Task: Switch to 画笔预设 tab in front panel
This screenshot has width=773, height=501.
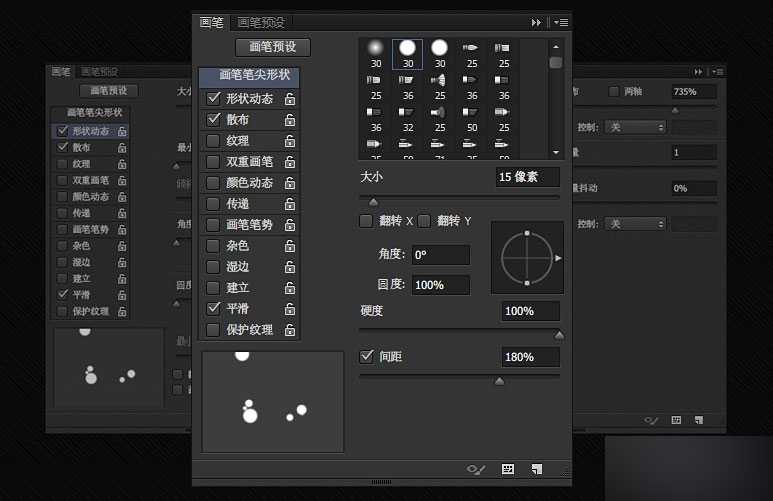Action: tap(260, 22)
